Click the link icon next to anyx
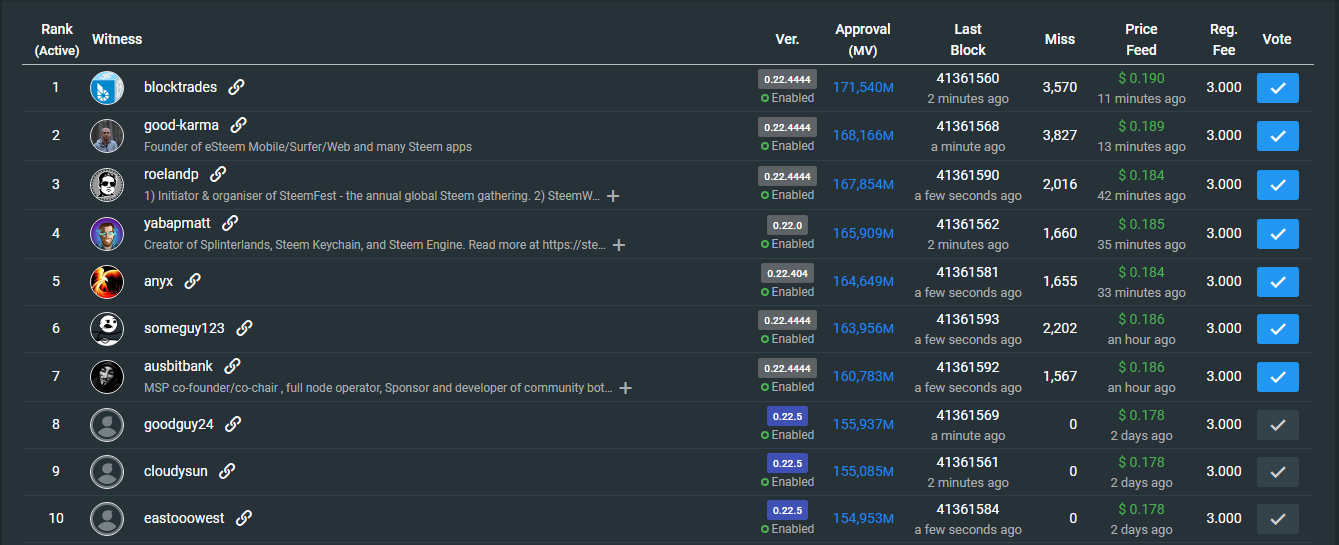This screenshot has width=1339, height=545. coord(192,281)
